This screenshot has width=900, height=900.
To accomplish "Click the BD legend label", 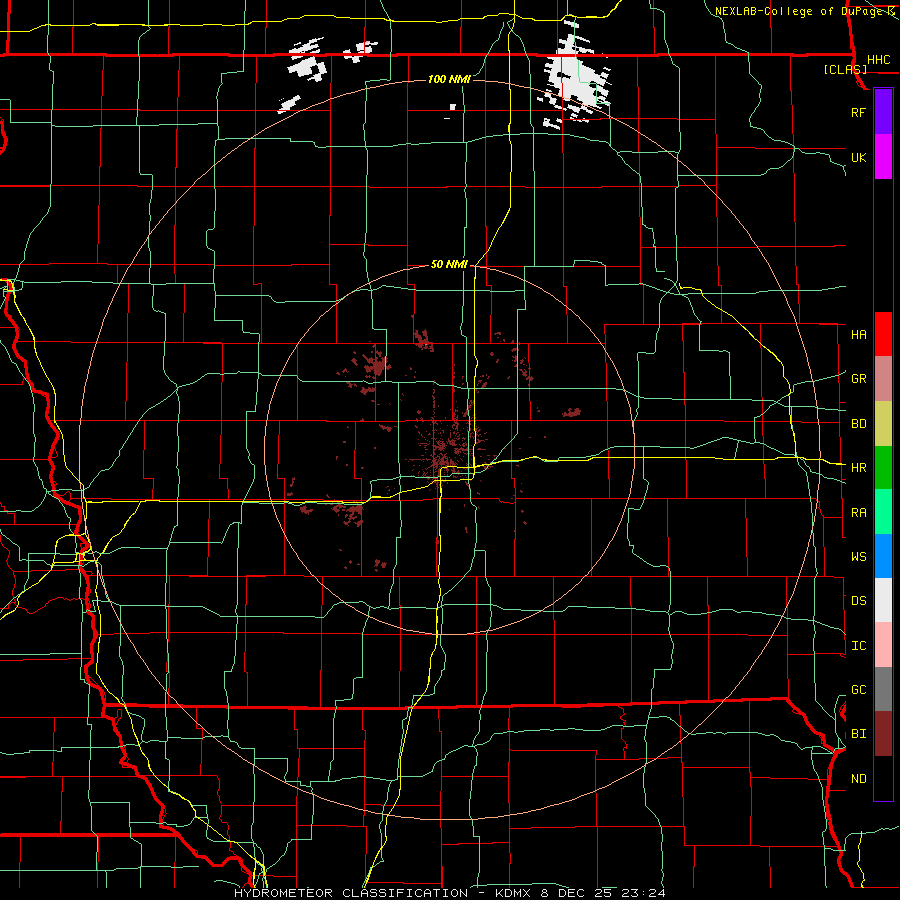I will pos(858,424).
